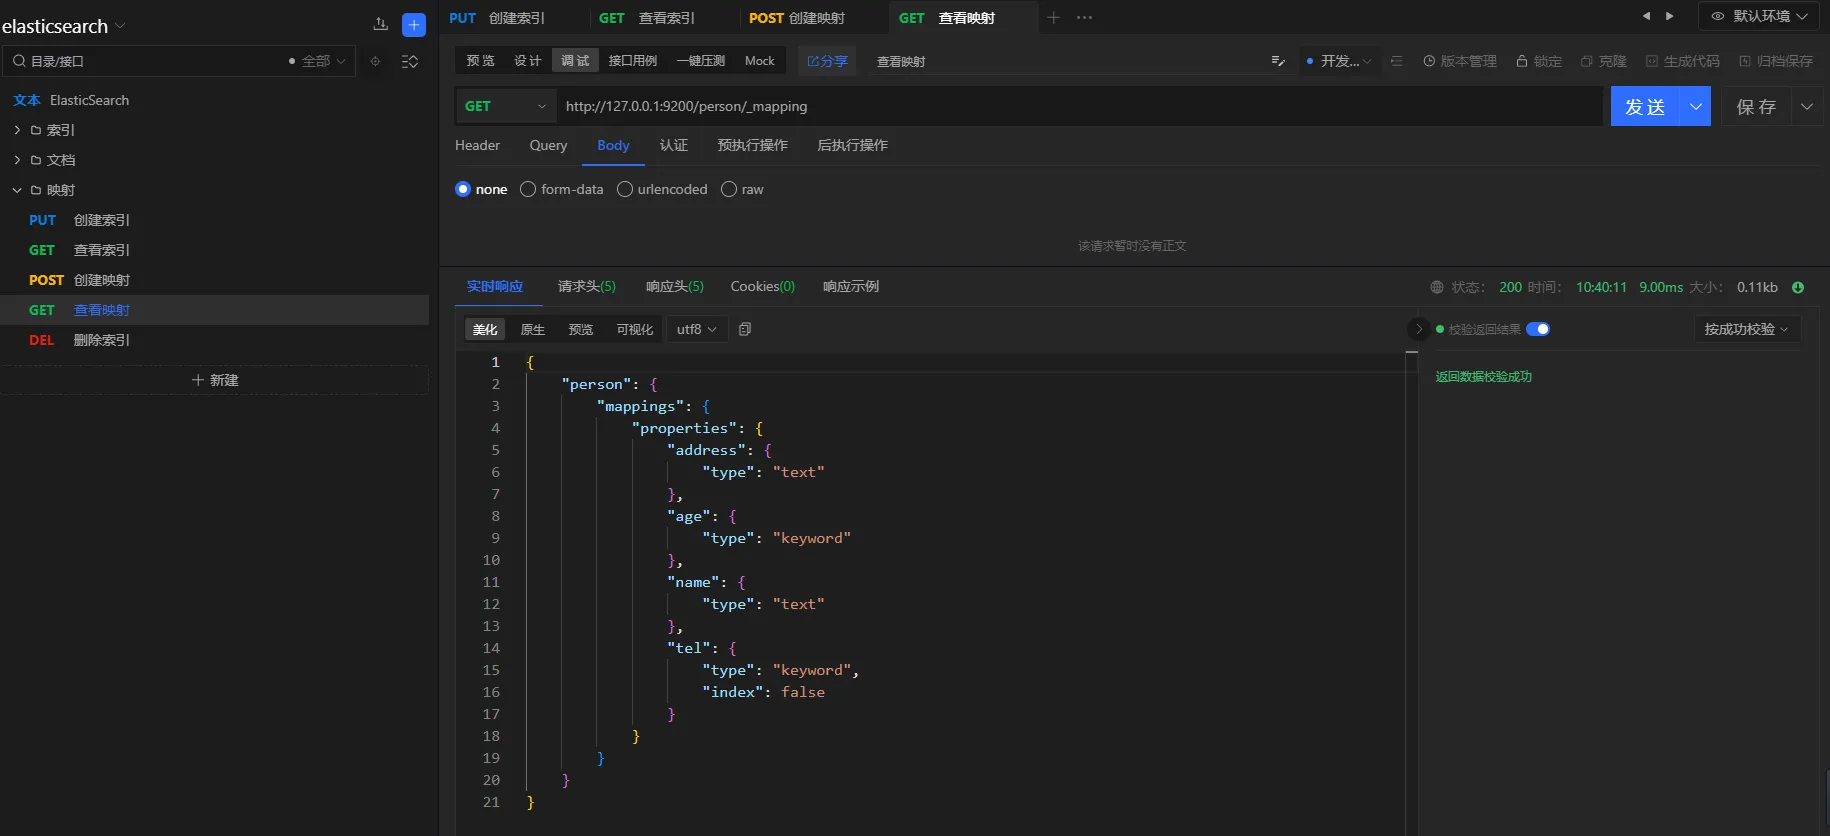Open version management (版本管理)
This screenshot has height=836, width=1830.
click(x=1459, y=61)
